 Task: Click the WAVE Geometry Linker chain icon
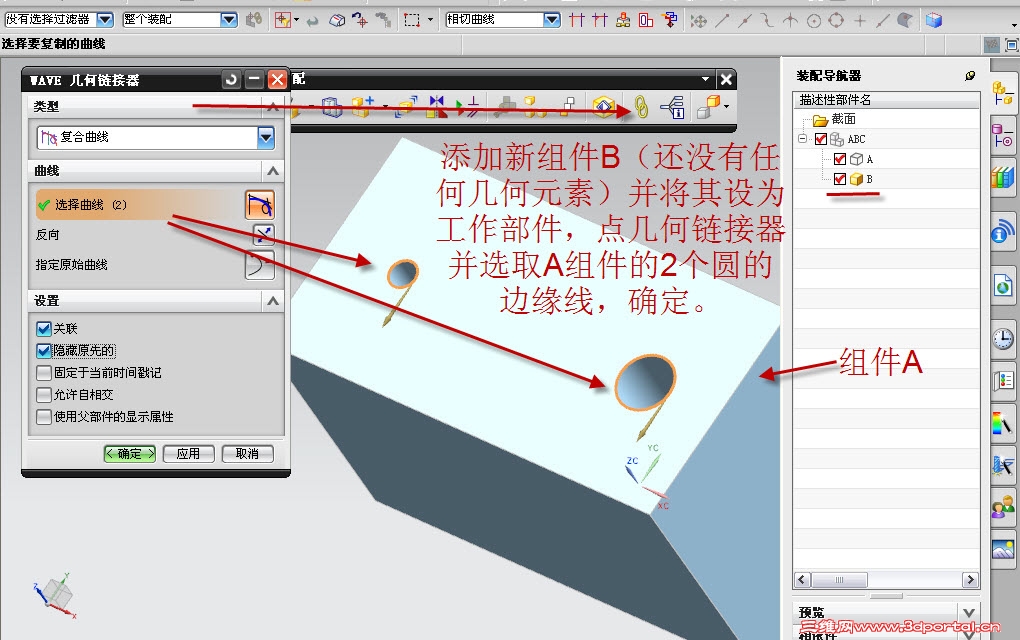641,107
